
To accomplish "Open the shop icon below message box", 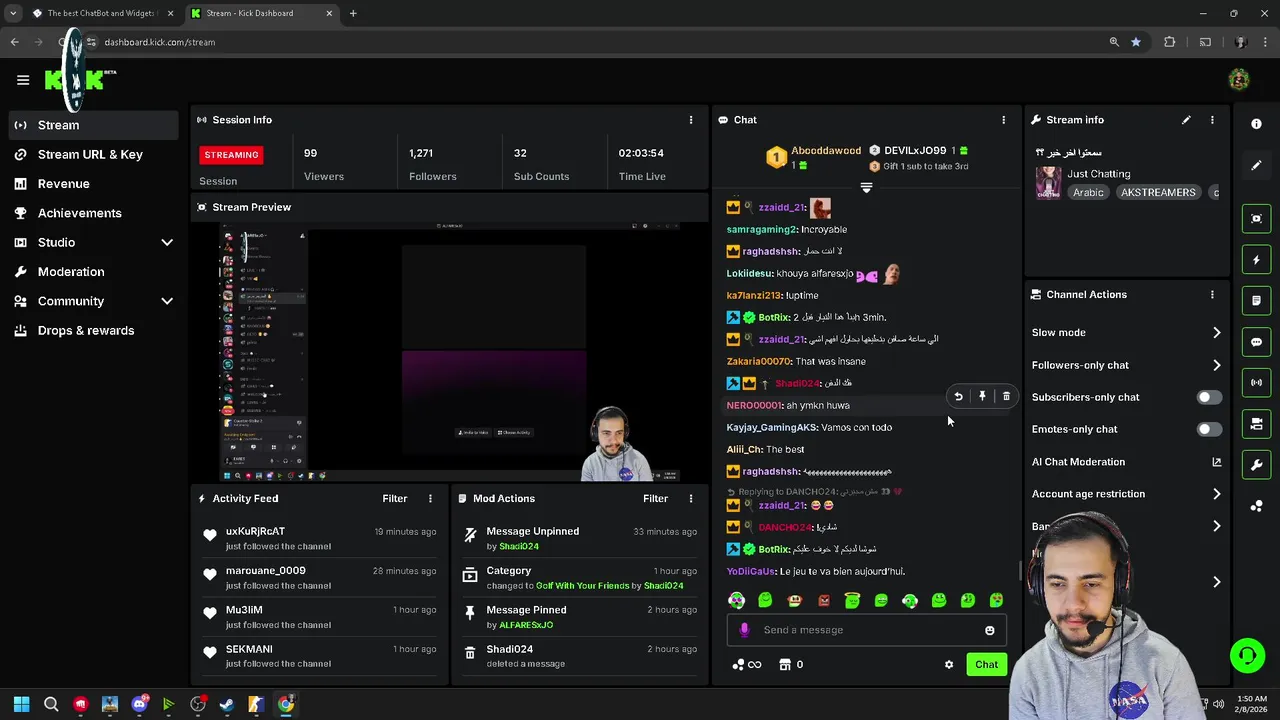I will click(785, 665).
